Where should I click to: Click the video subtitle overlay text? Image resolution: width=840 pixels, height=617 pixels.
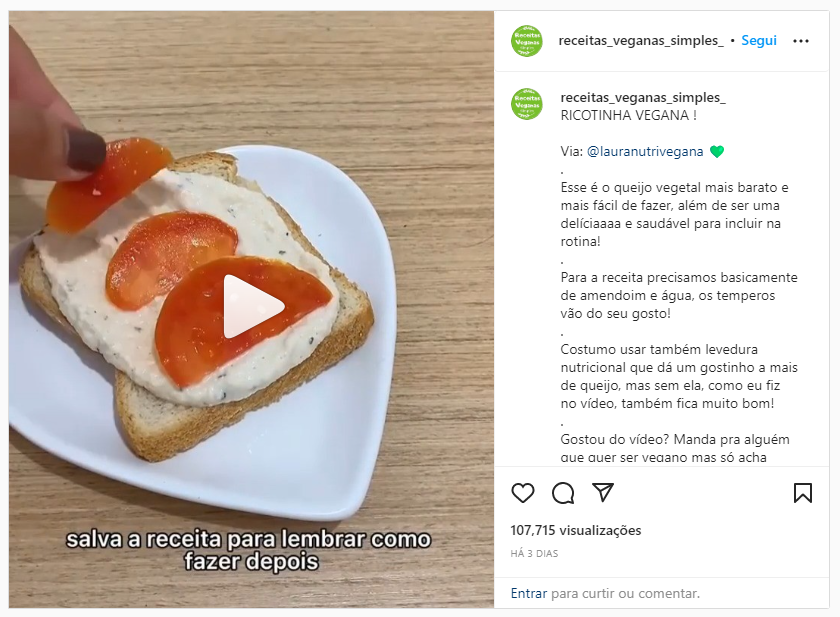tap(249, 551)
